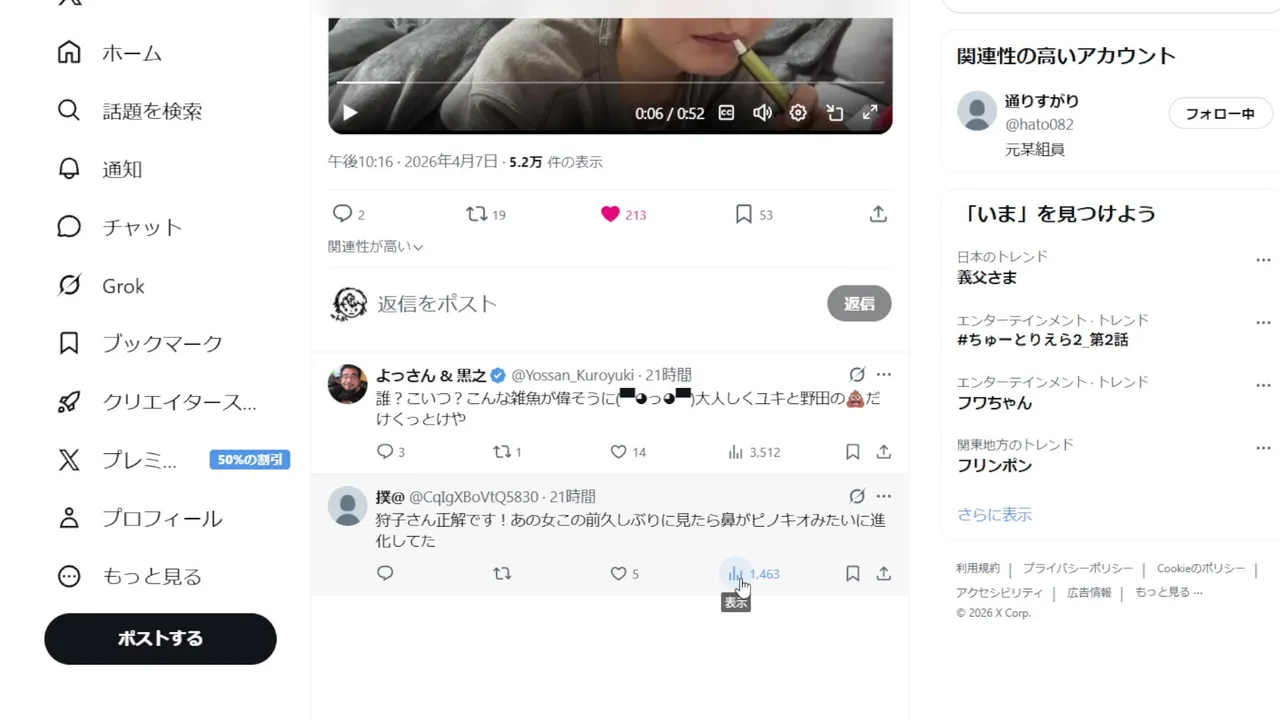Seek along the video progress bar
Image resolution: width=1280 pixels, height=720 pixels.
click(610, 82)
